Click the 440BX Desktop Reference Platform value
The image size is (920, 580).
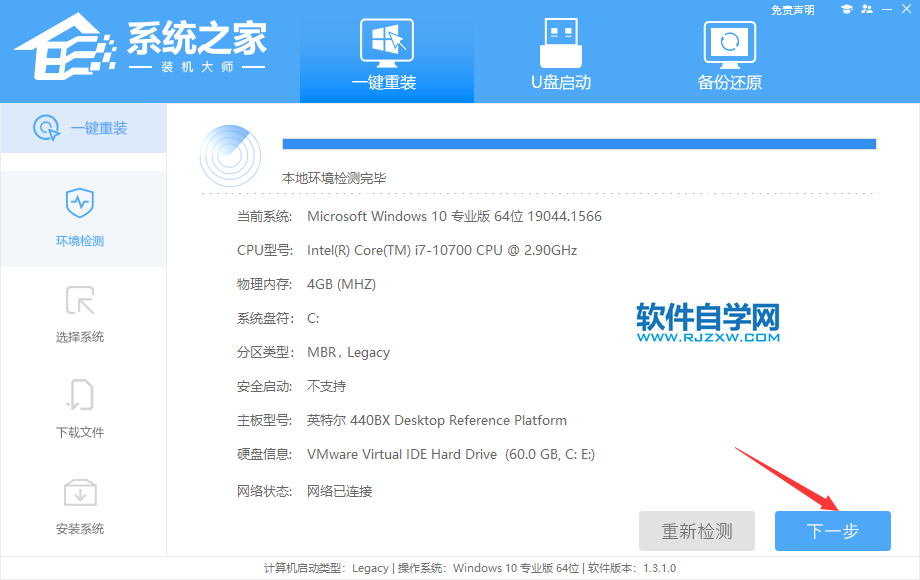[x=437, y=420]
